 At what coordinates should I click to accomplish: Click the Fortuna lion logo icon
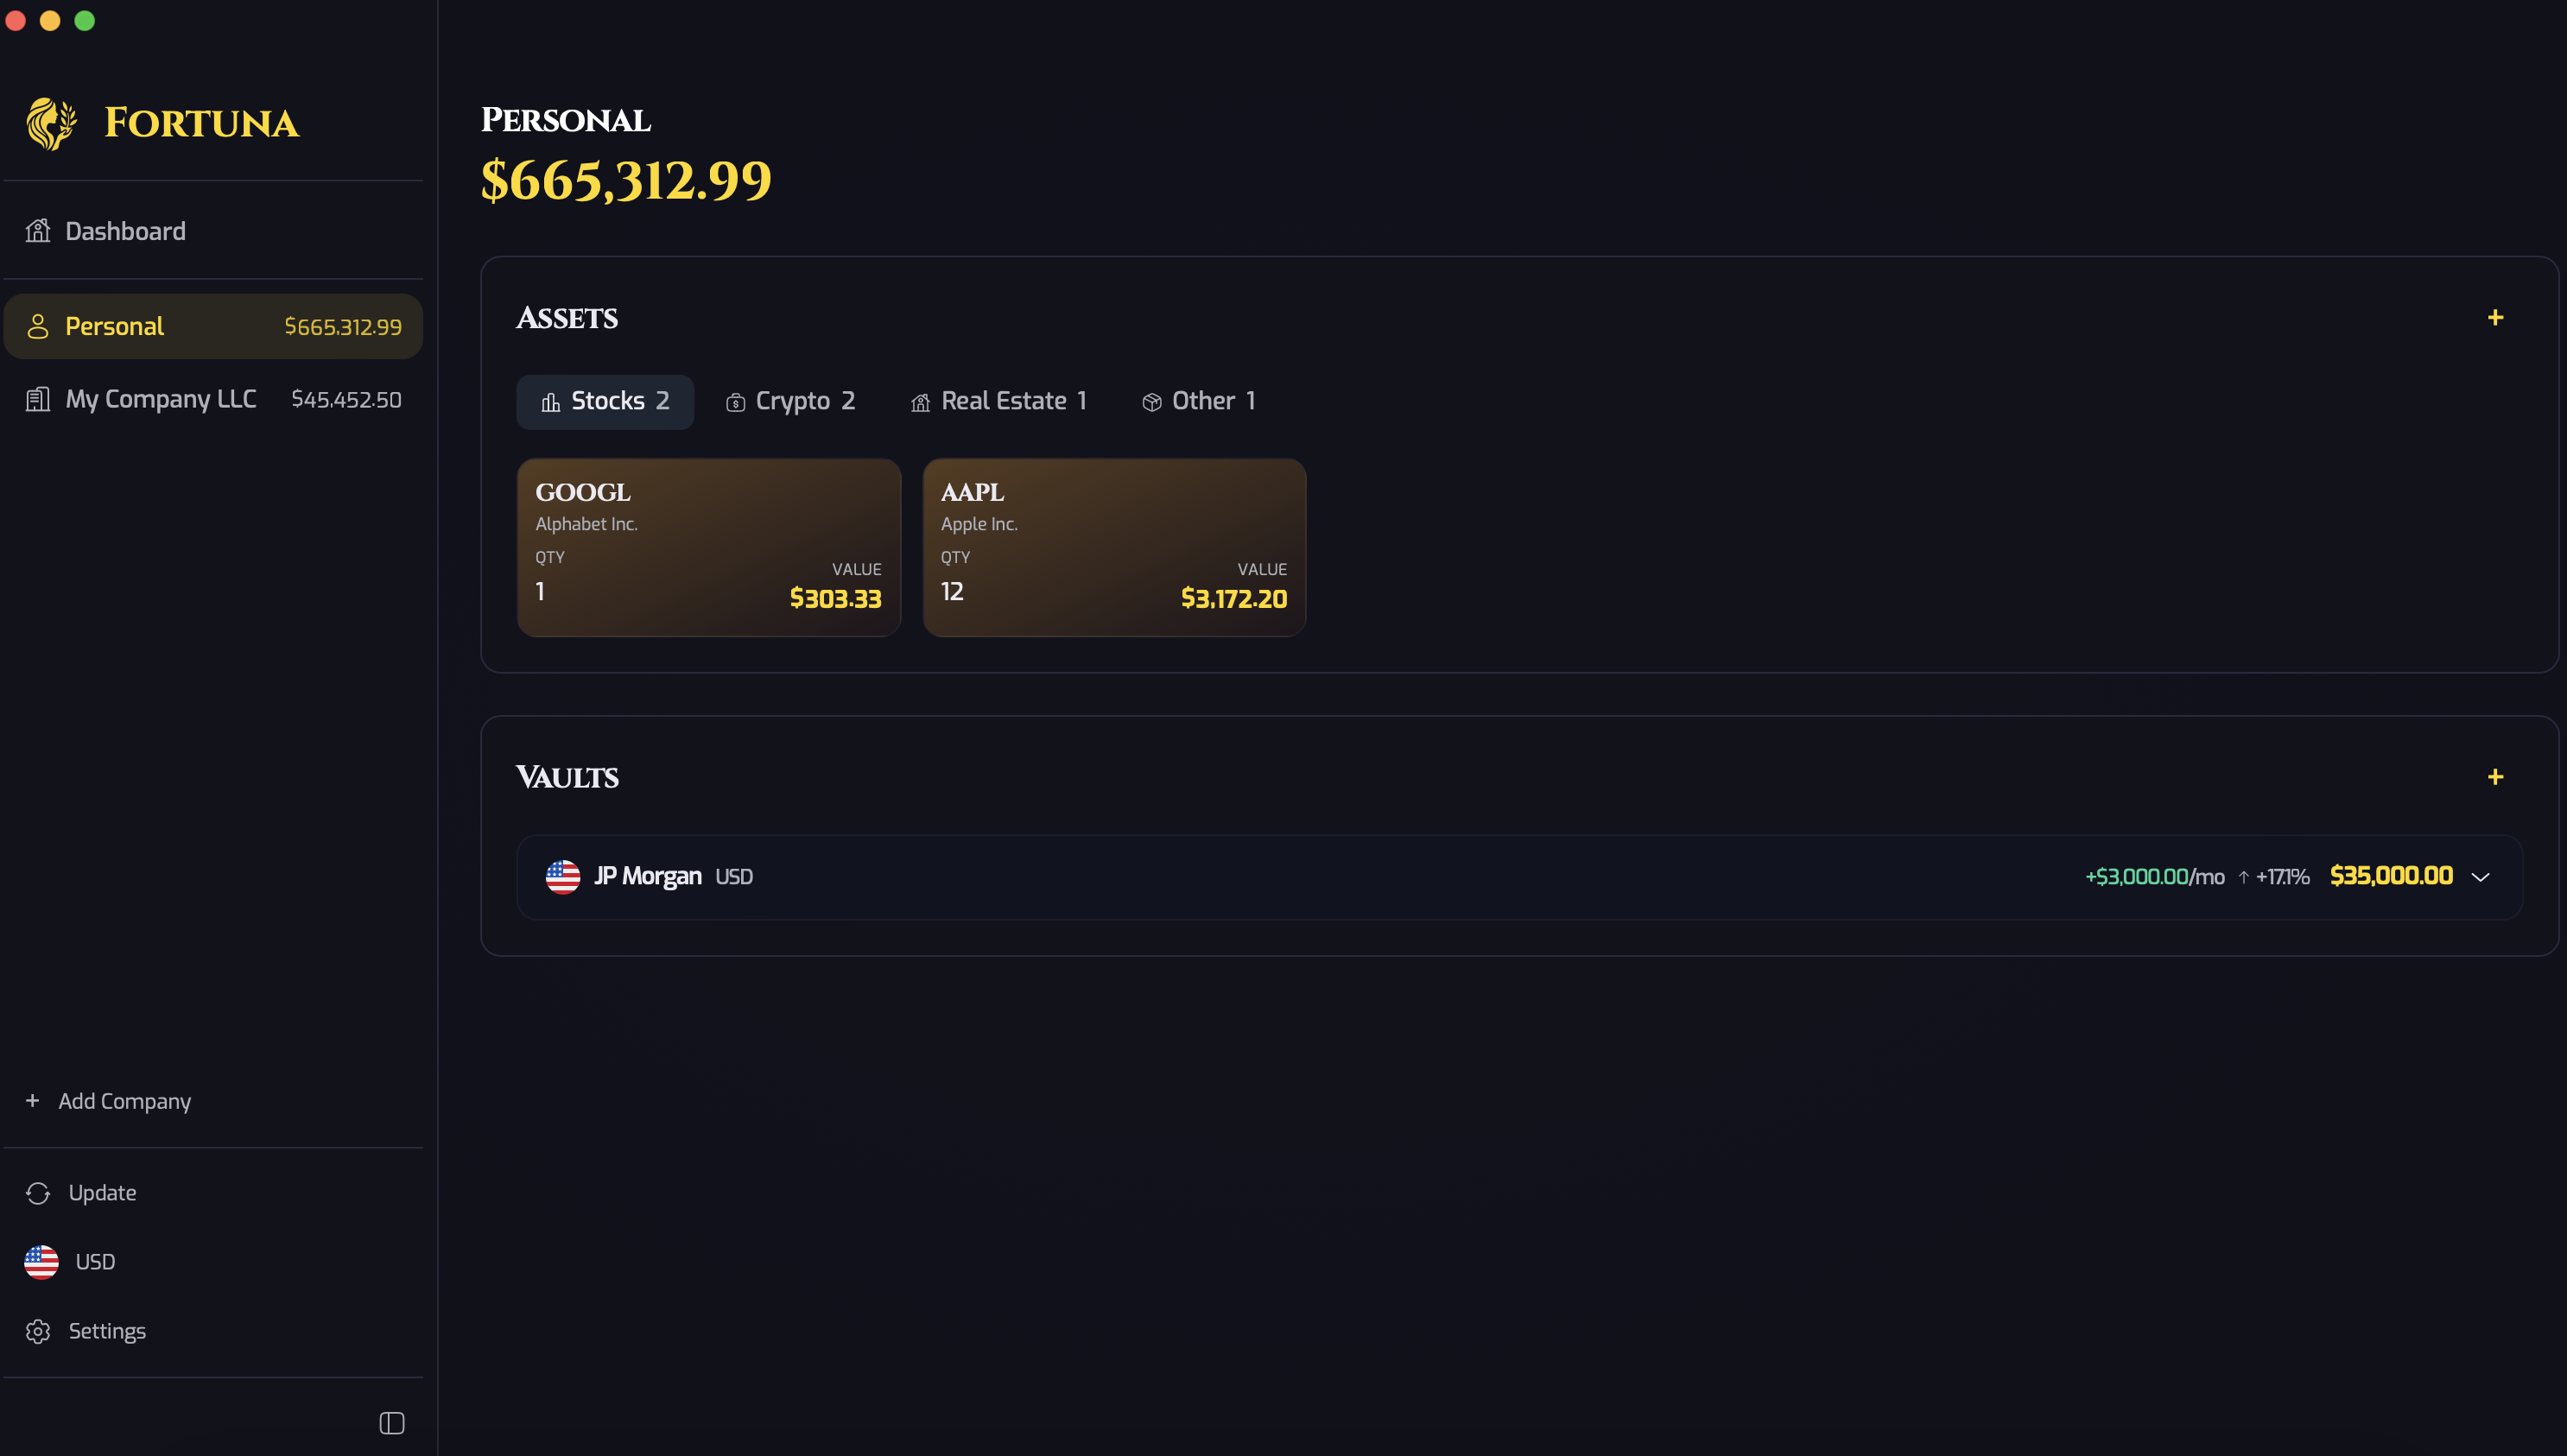[51, 124]
